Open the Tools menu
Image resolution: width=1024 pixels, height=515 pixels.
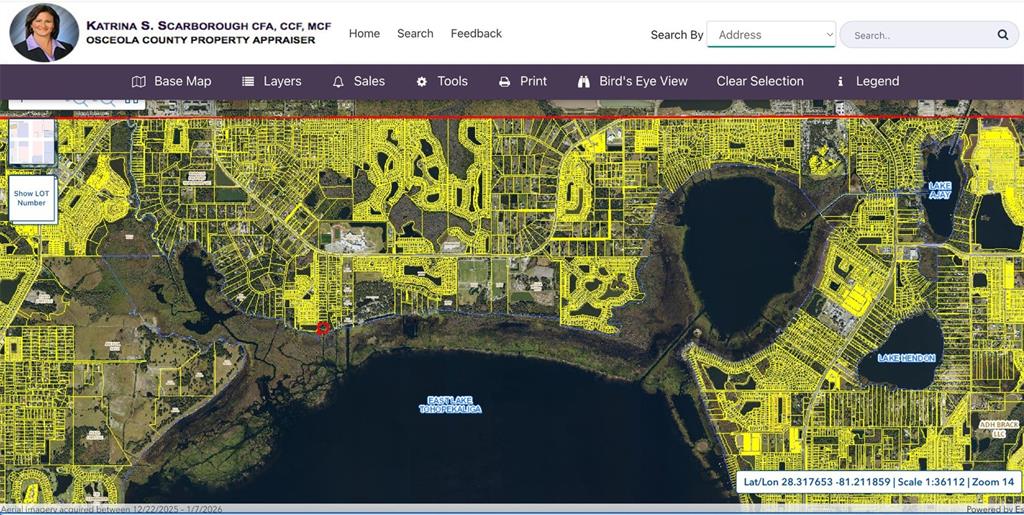442,82
